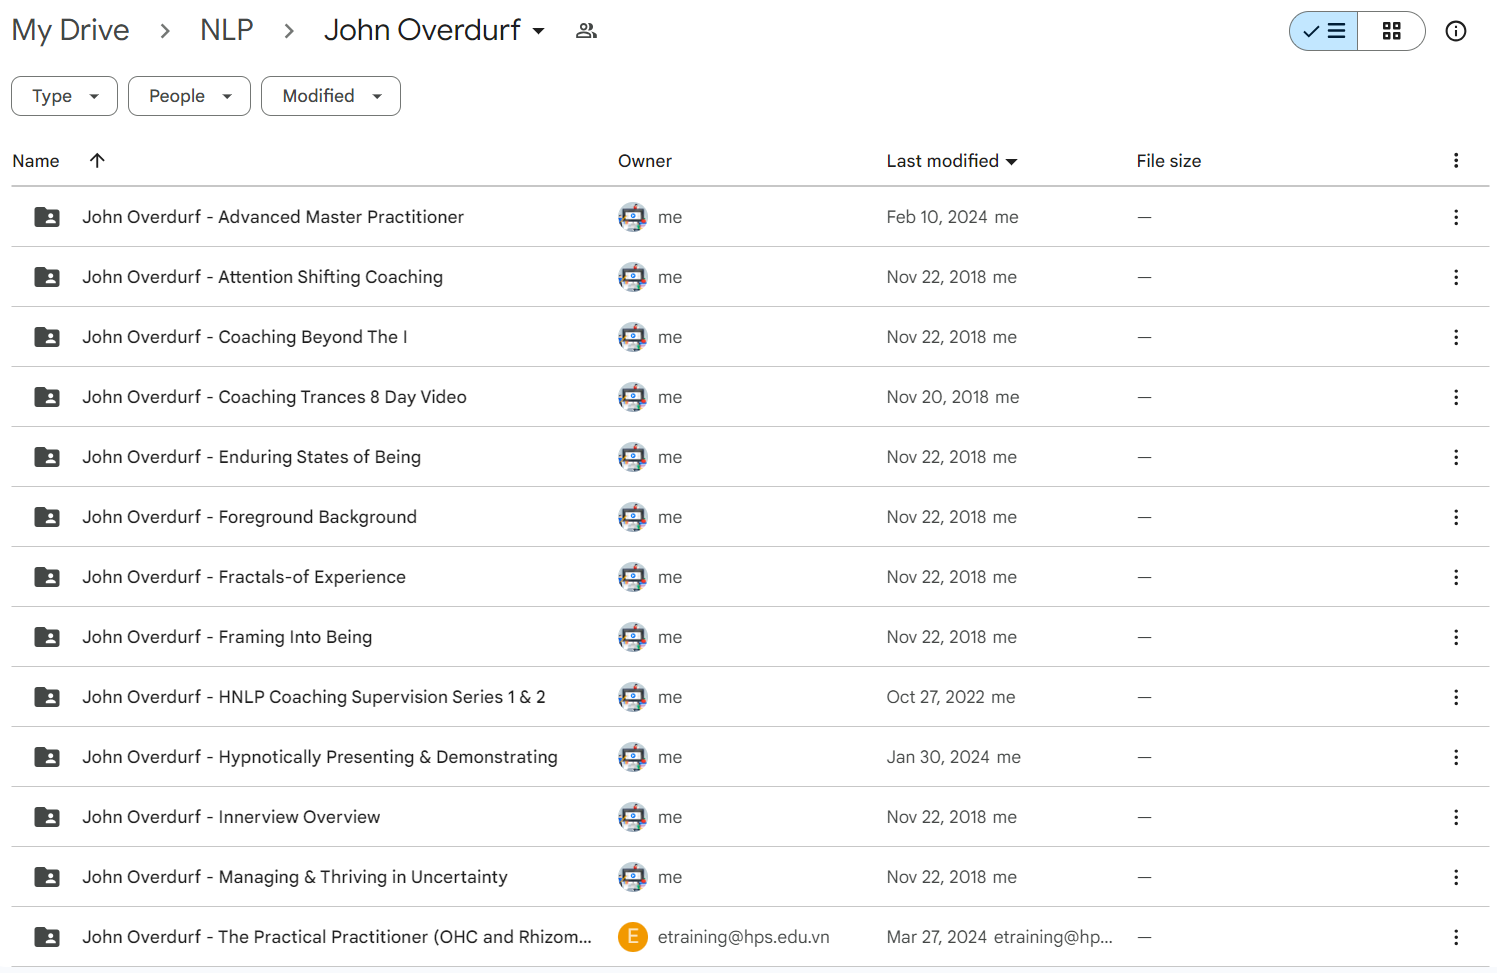Select John Overdurf - Advanced Master Practitioner folder
This screenshot has width=1497, height=973.
273,217
